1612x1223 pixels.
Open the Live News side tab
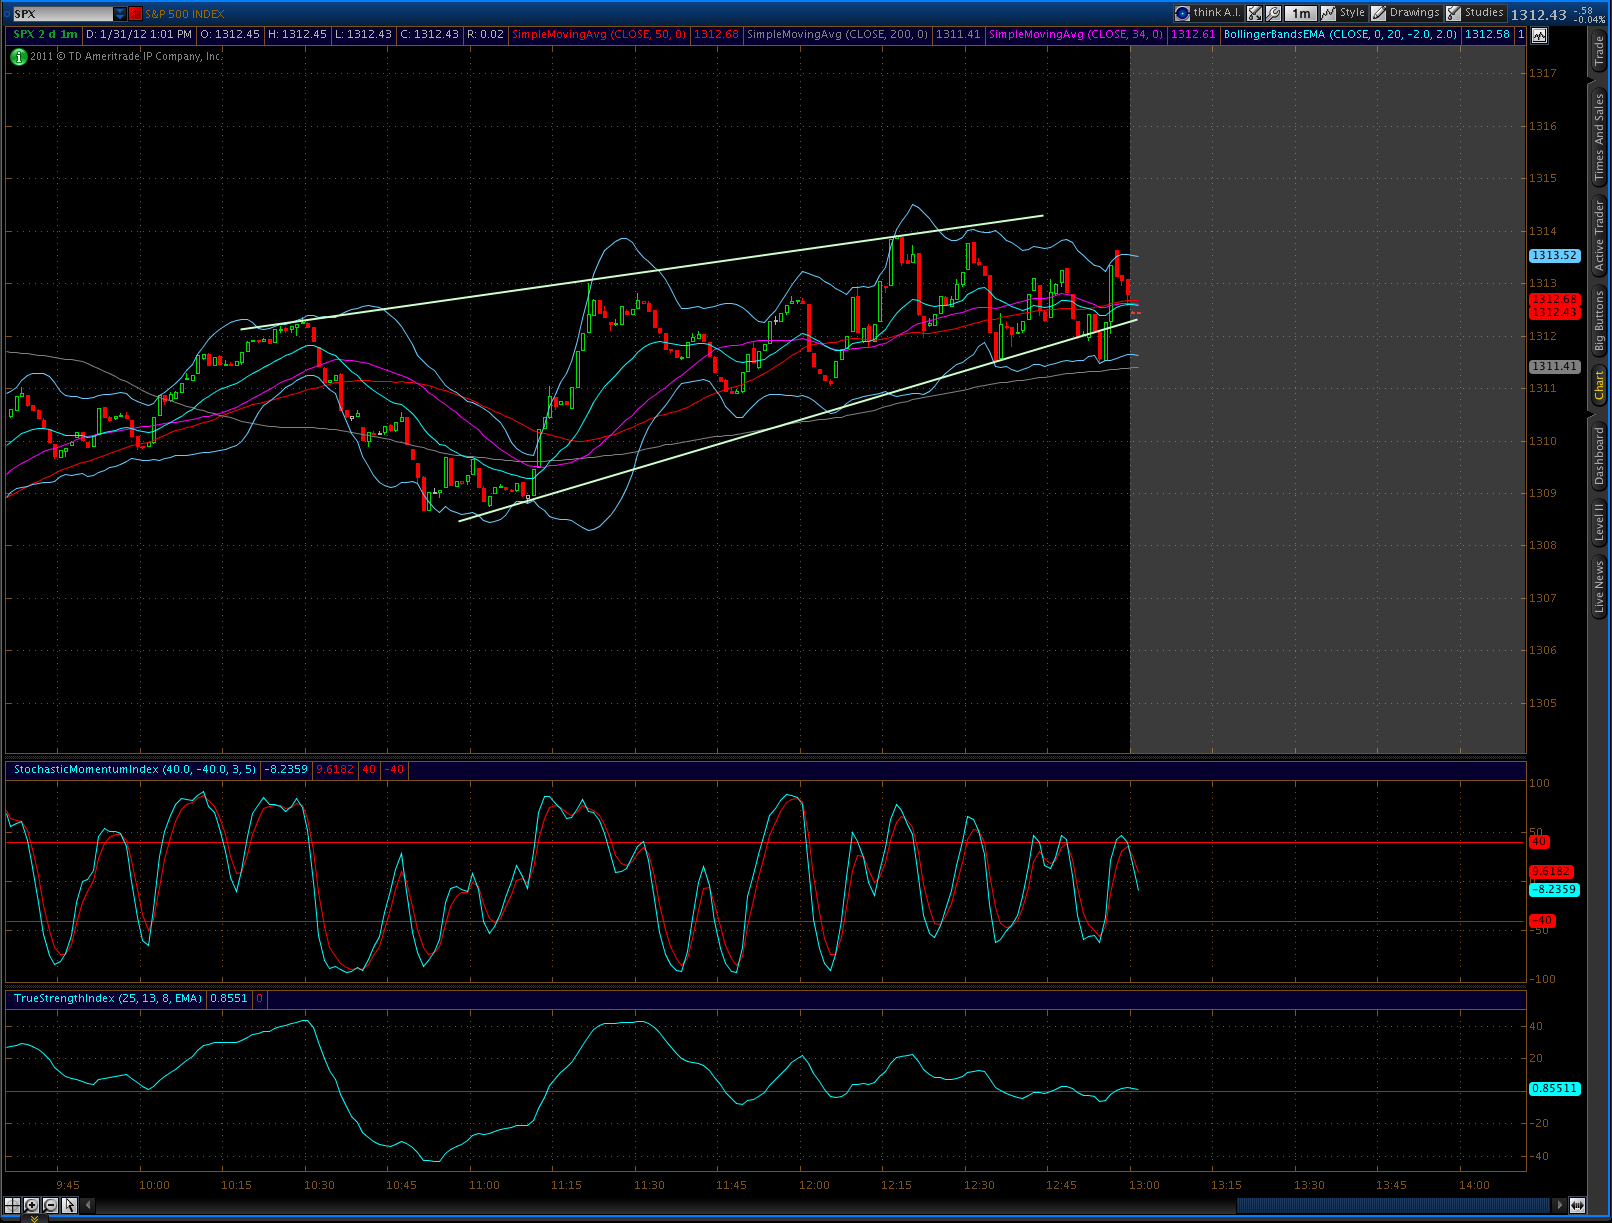click(x=1598, y=586)
